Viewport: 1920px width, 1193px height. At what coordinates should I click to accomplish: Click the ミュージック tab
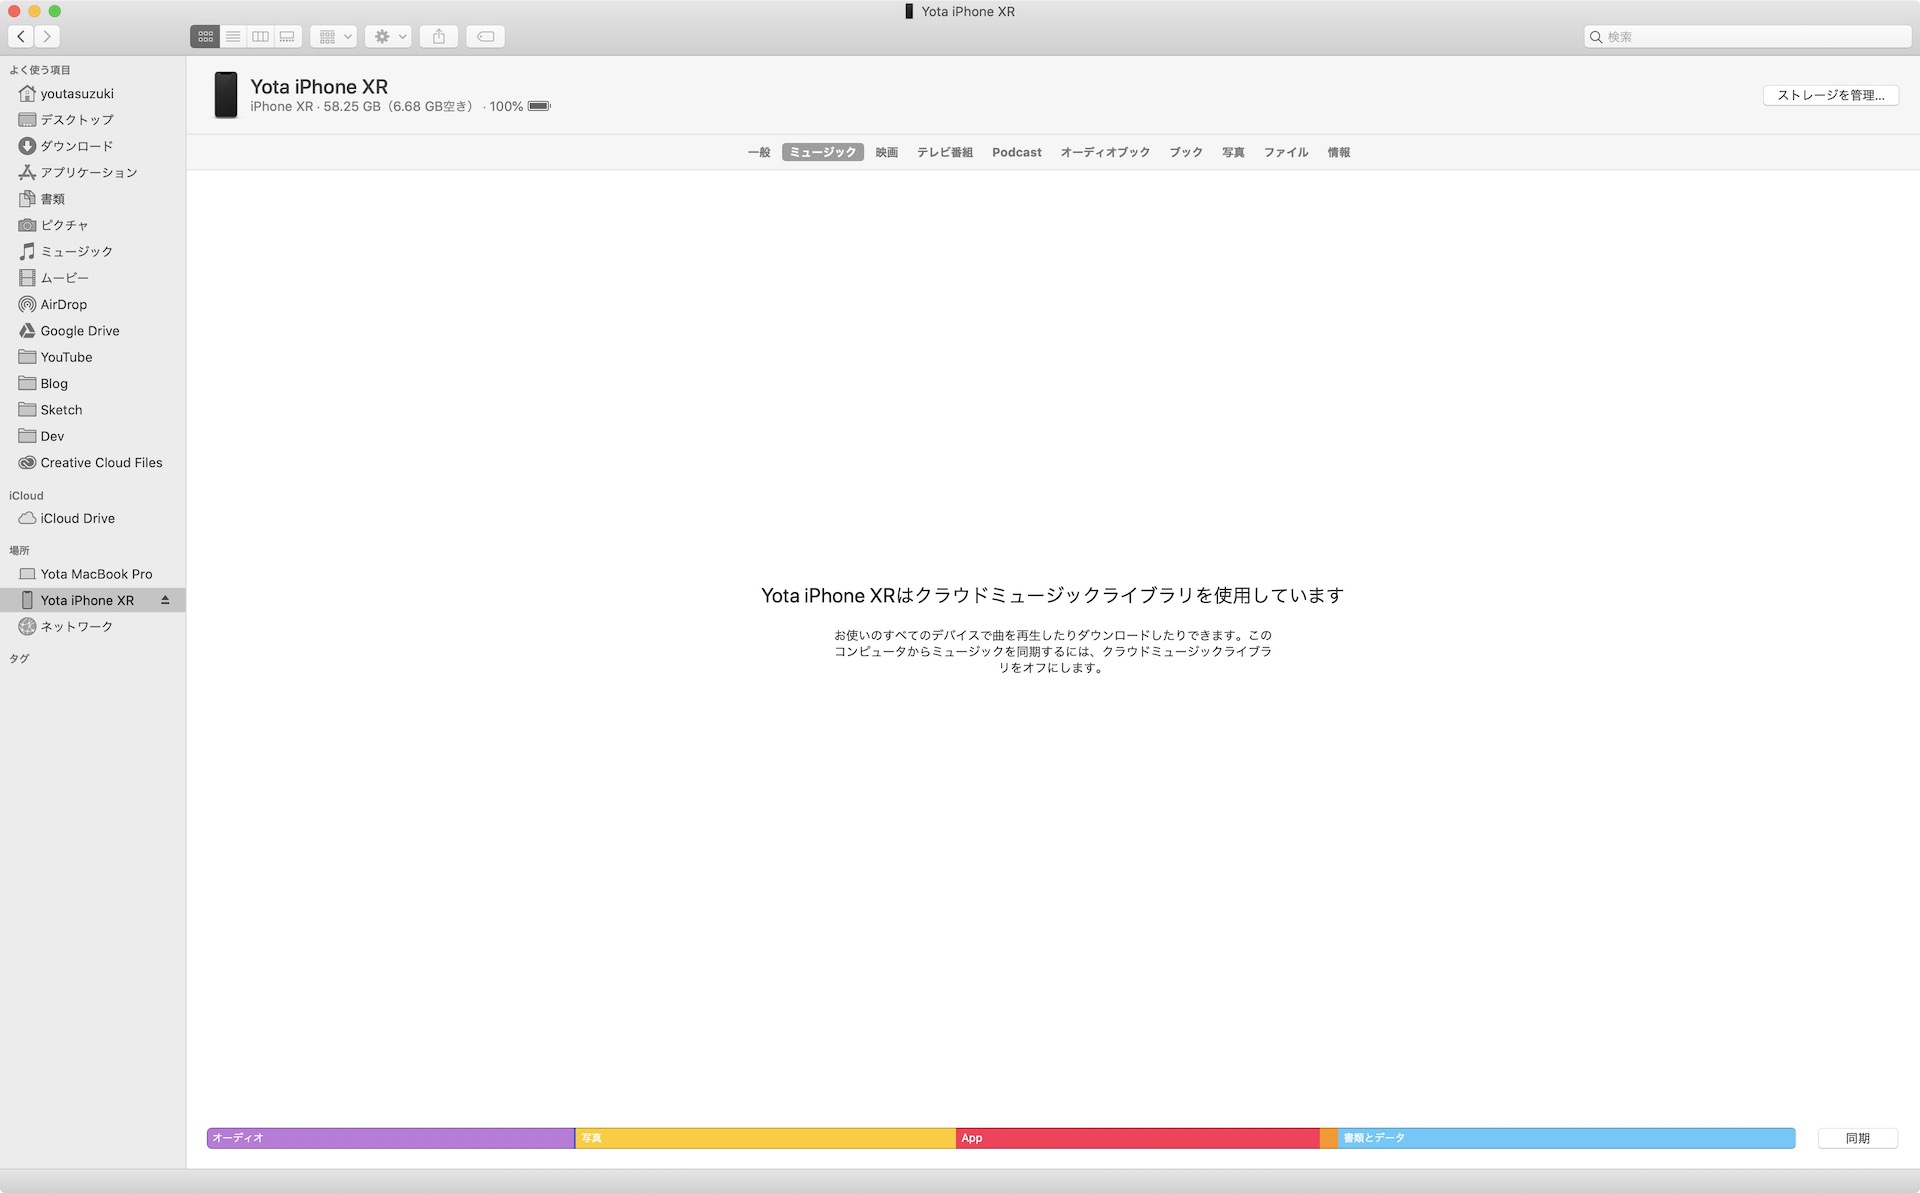(x=823, y=151)
